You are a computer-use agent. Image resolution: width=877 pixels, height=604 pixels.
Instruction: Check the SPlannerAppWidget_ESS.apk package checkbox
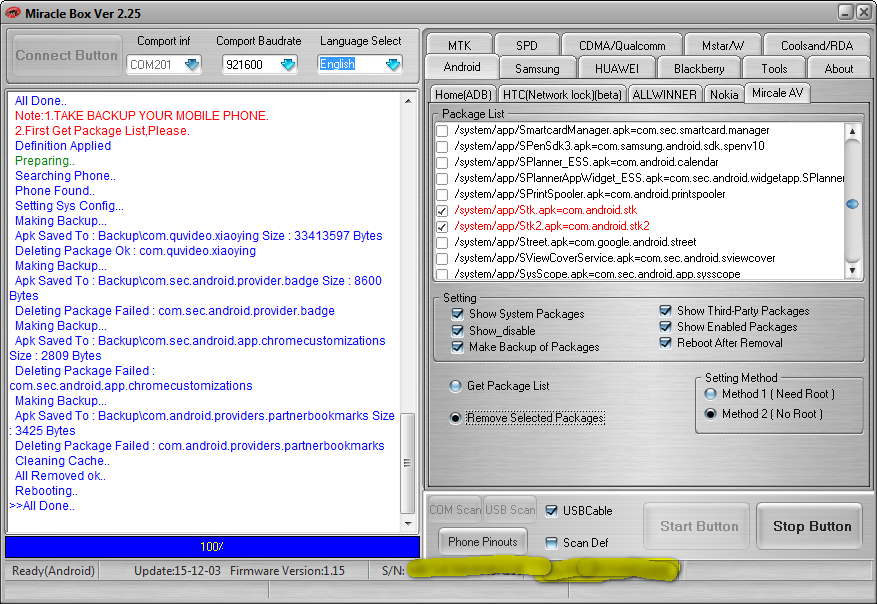click(442, 179)
